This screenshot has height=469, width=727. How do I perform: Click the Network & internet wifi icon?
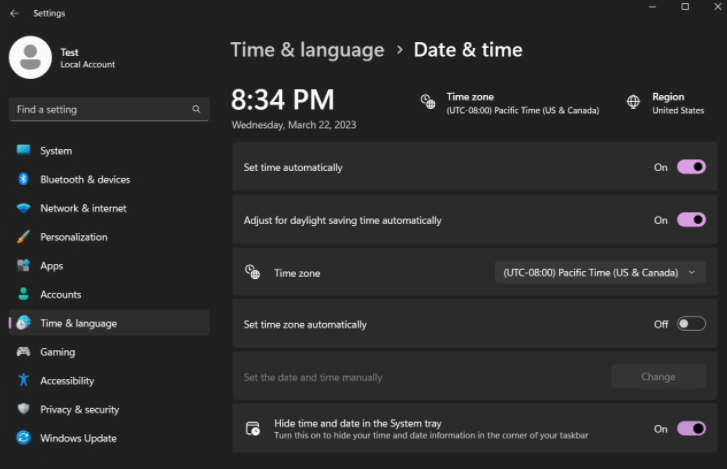(x=23, y=208)
